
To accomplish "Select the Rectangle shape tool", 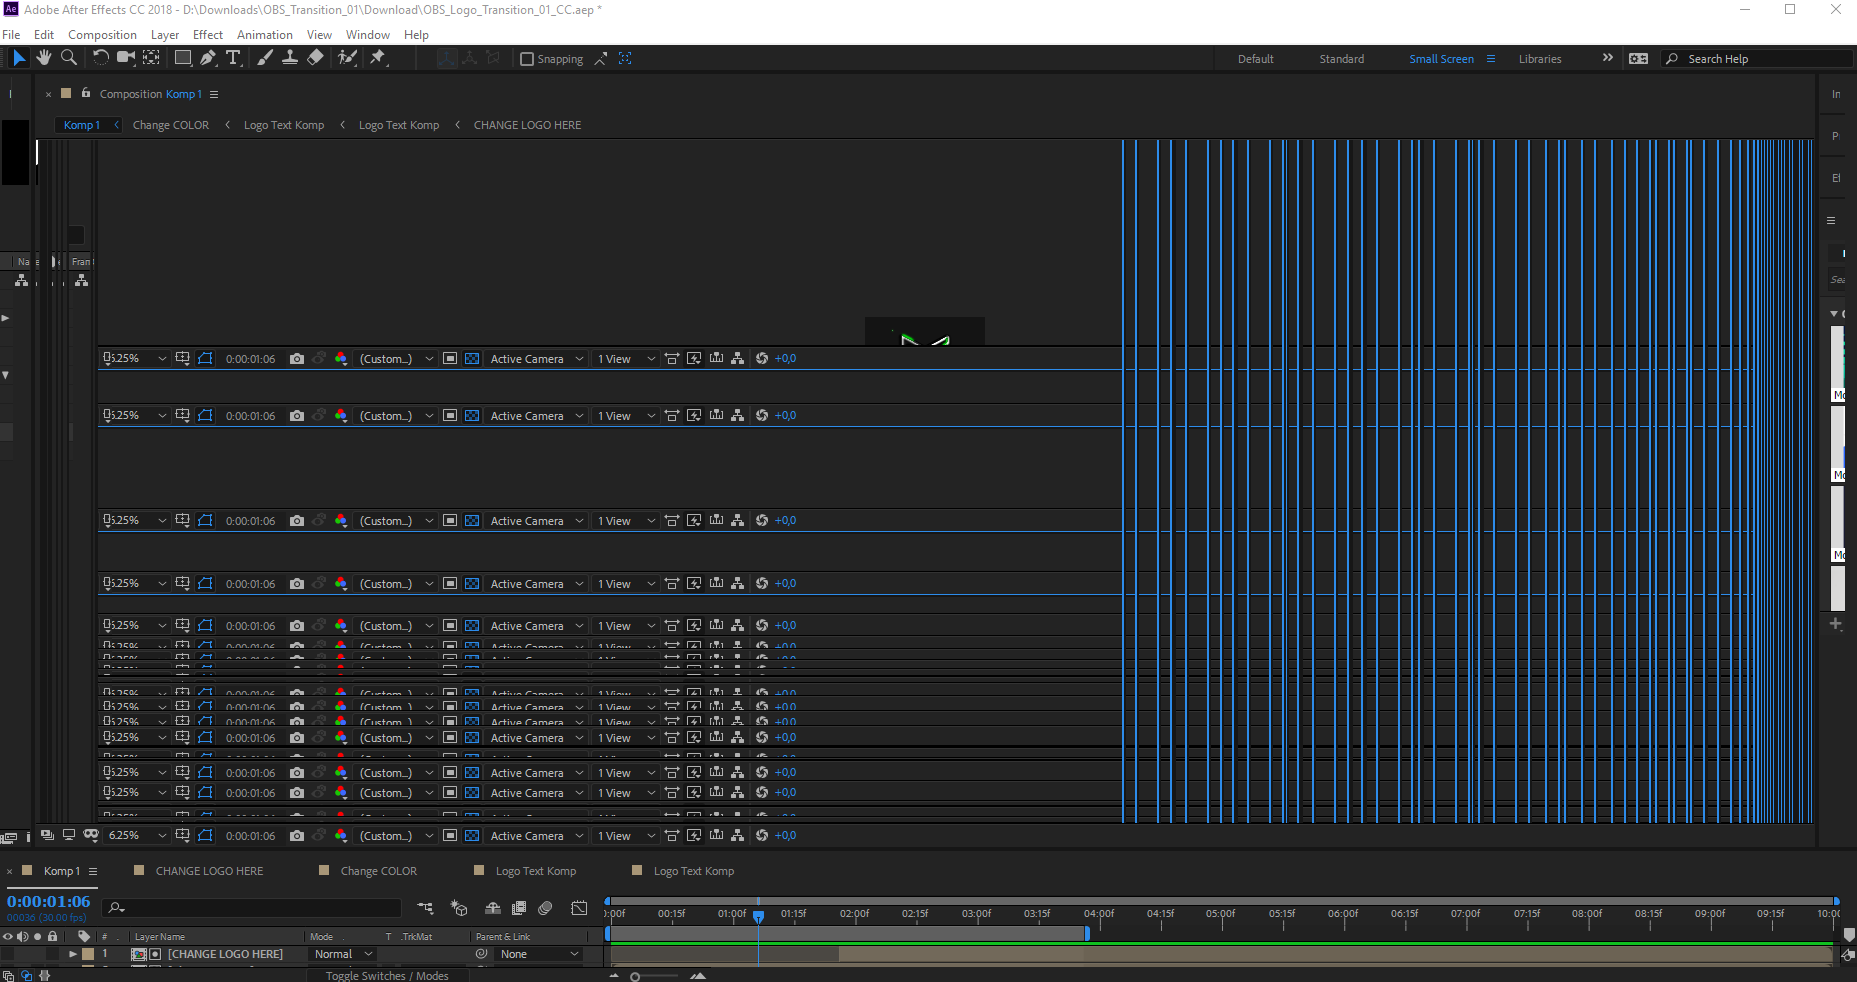I will click(x=183, y=58).
